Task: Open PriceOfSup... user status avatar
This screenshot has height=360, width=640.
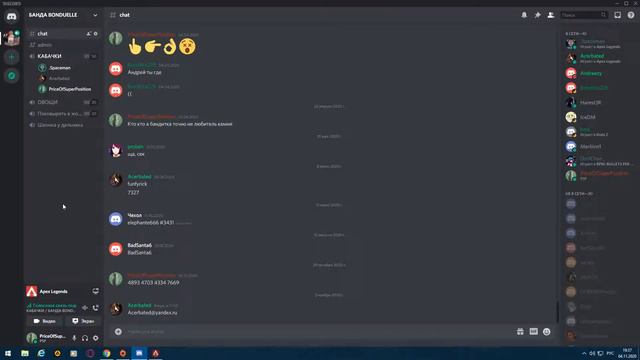Action: click(x=32, y=338)
